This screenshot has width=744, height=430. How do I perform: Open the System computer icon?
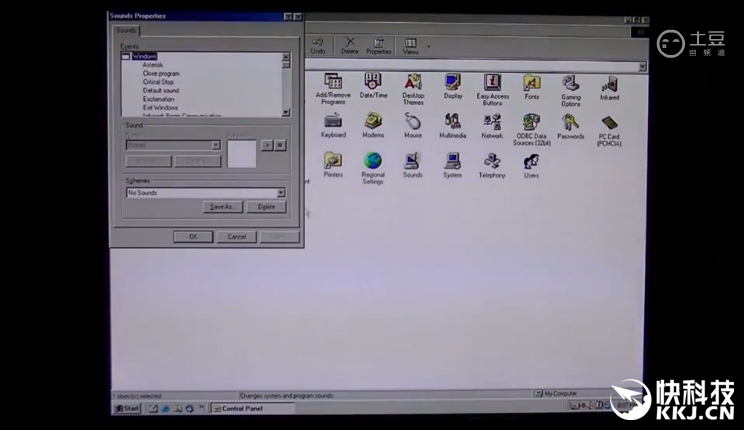point(452,162)
